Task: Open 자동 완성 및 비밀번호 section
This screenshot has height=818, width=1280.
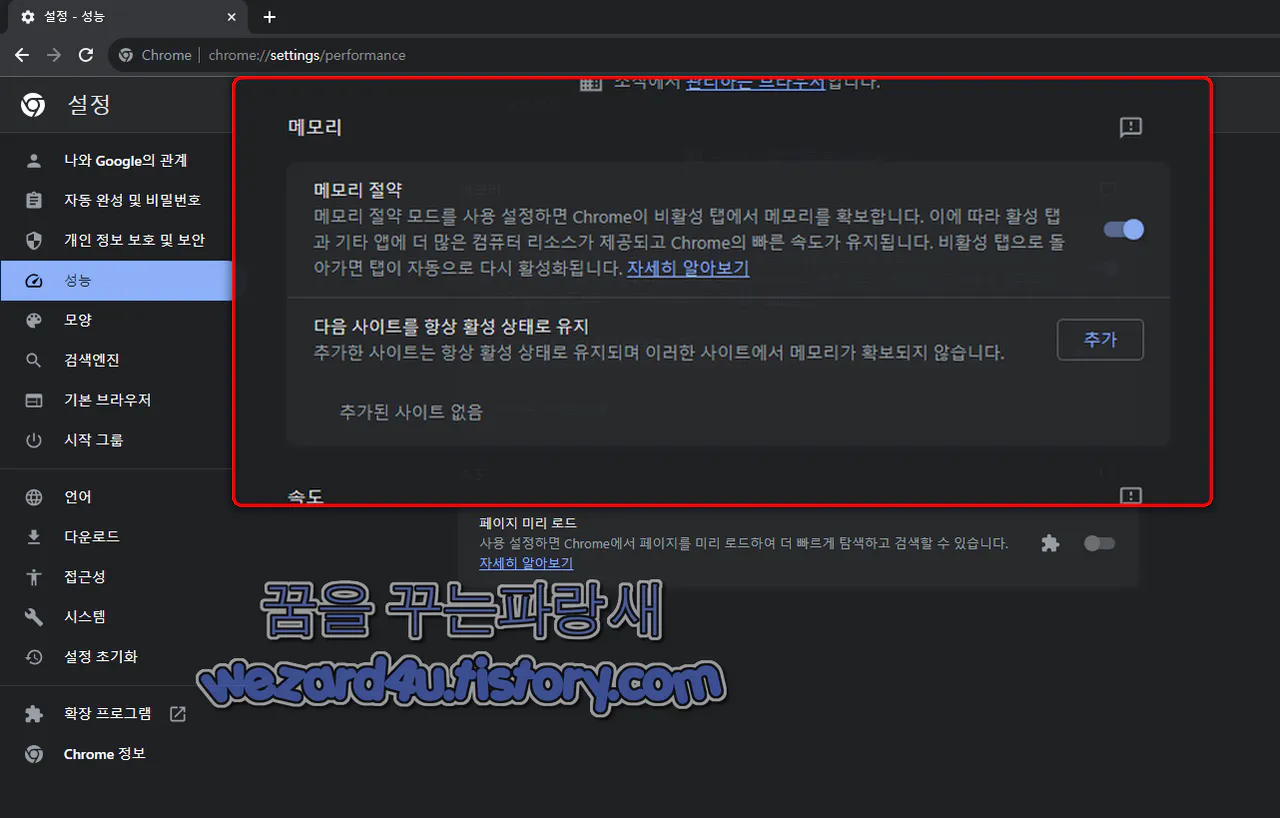Action: (116, 200)
